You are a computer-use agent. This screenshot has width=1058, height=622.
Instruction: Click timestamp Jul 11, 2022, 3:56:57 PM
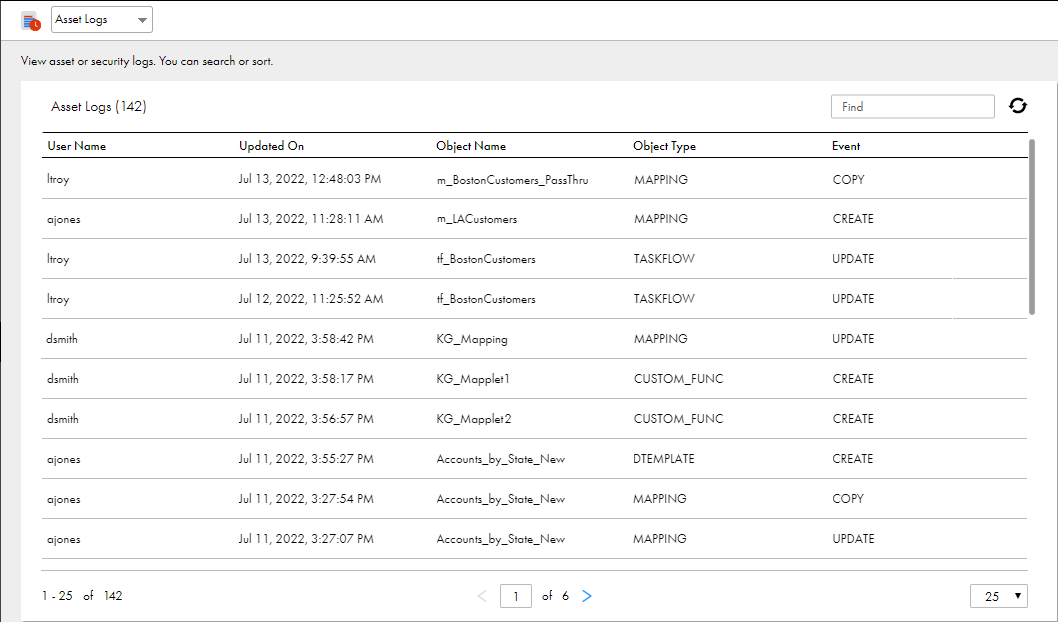coord(306,418)
